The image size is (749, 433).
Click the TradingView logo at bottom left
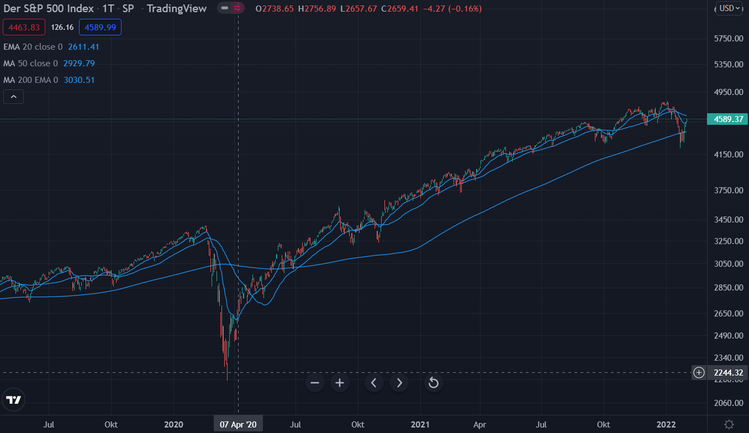pyautogui.click(x=14, y=400)
